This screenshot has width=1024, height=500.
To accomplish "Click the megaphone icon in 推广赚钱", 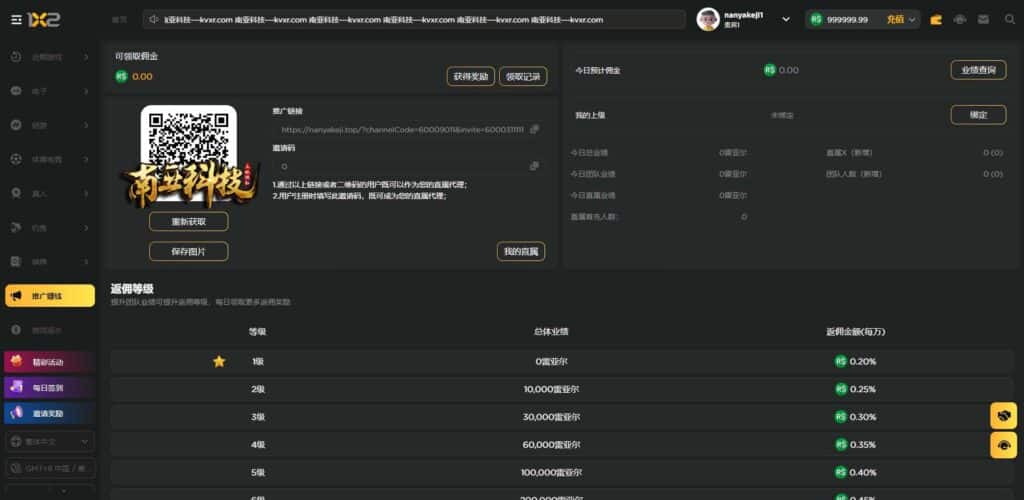I will click(17, 296).
